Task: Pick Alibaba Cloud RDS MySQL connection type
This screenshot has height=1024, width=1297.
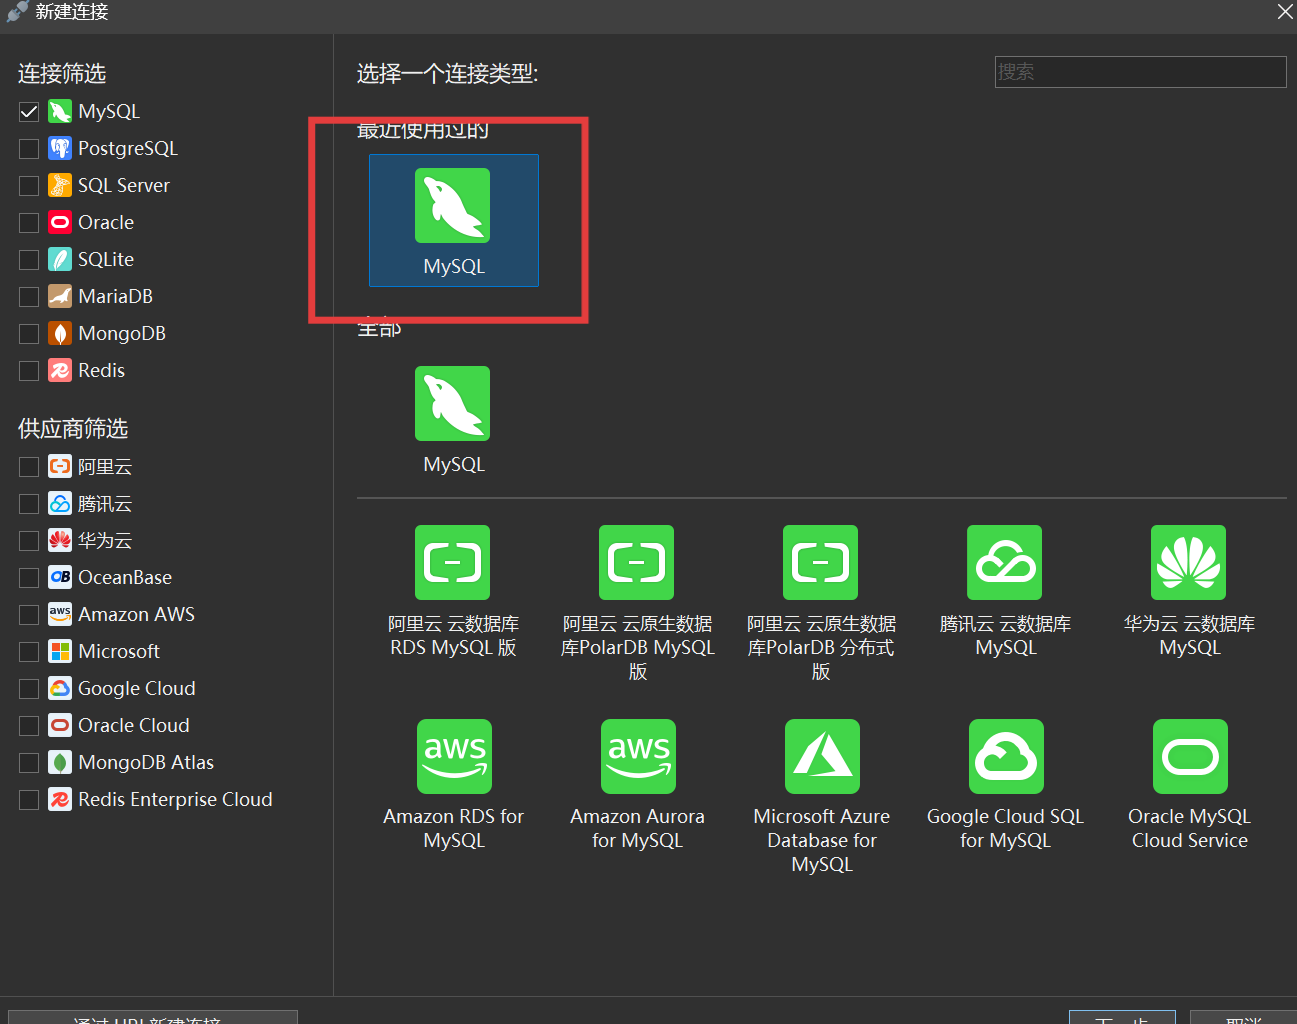Action: 453,562
